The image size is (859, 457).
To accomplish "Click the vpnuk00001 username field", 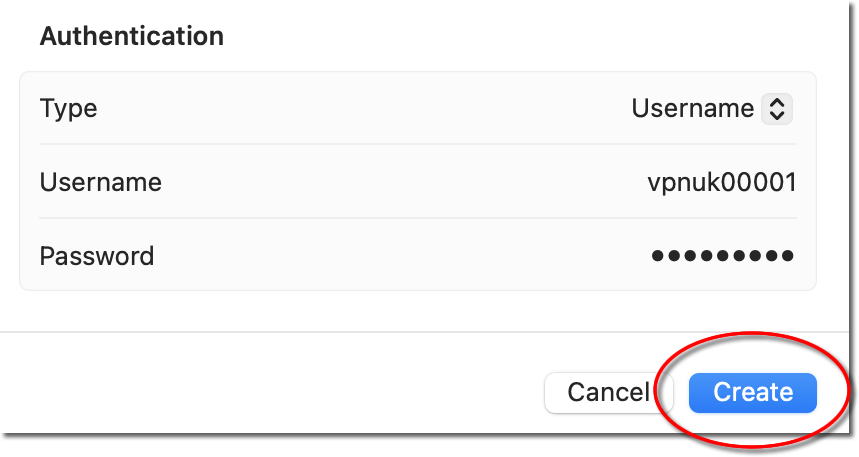I will click(x=721, y=182).
